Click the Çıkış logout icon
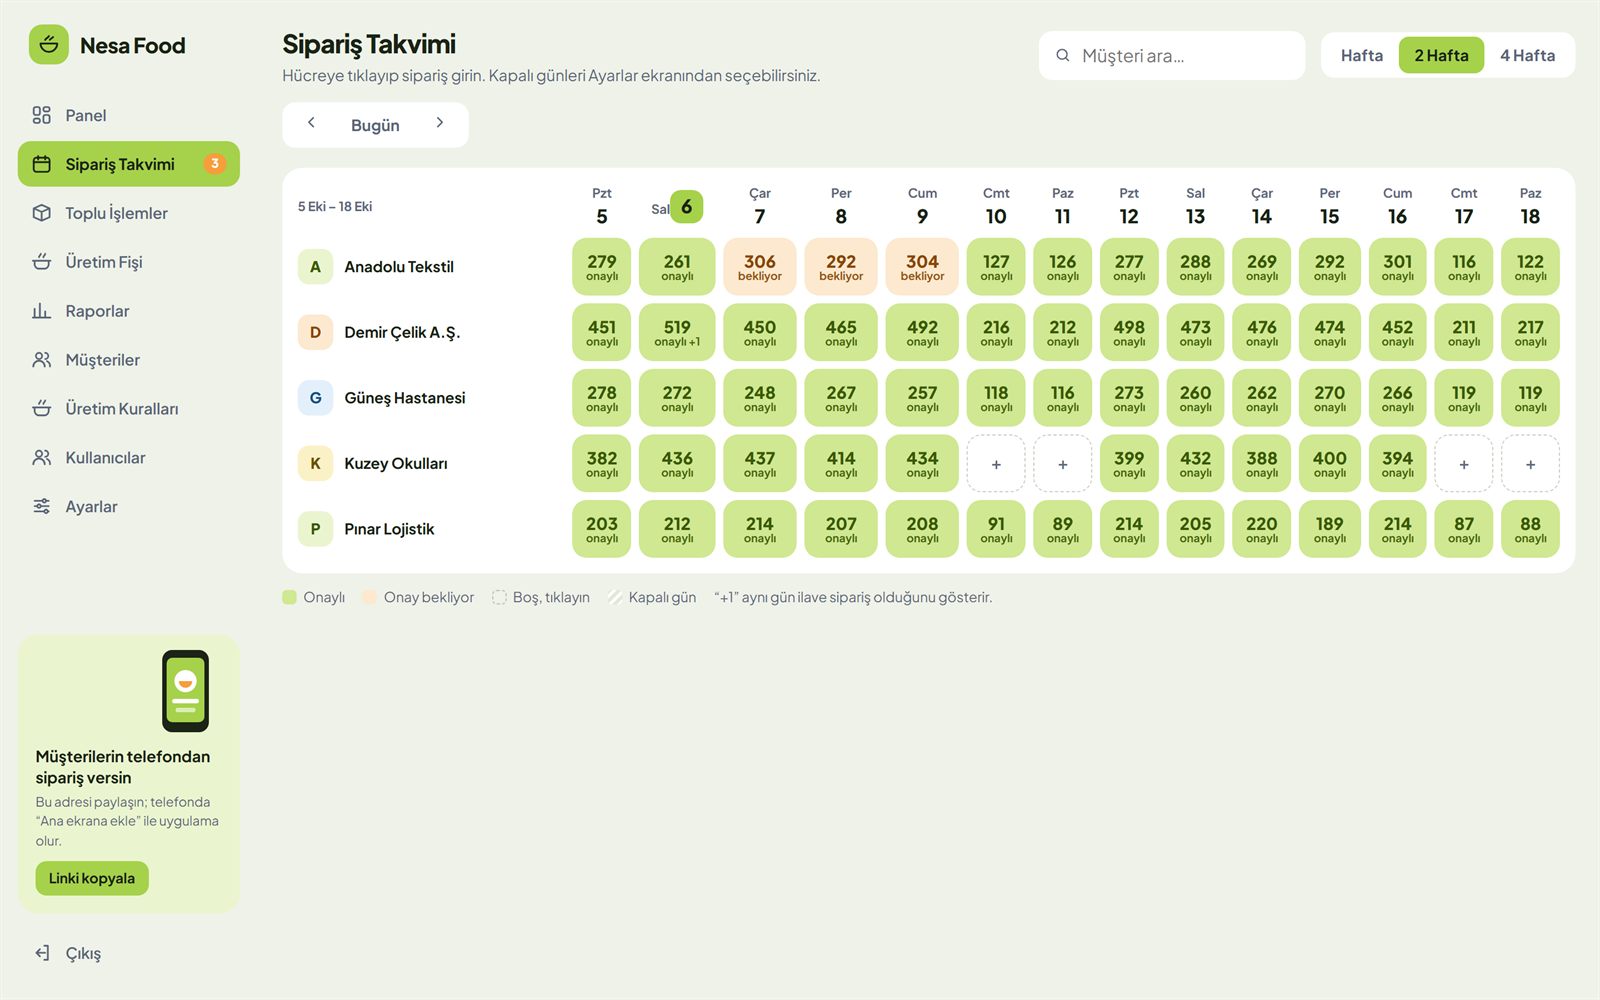This screenshot has height=1000, width=1600. point(41,953)
